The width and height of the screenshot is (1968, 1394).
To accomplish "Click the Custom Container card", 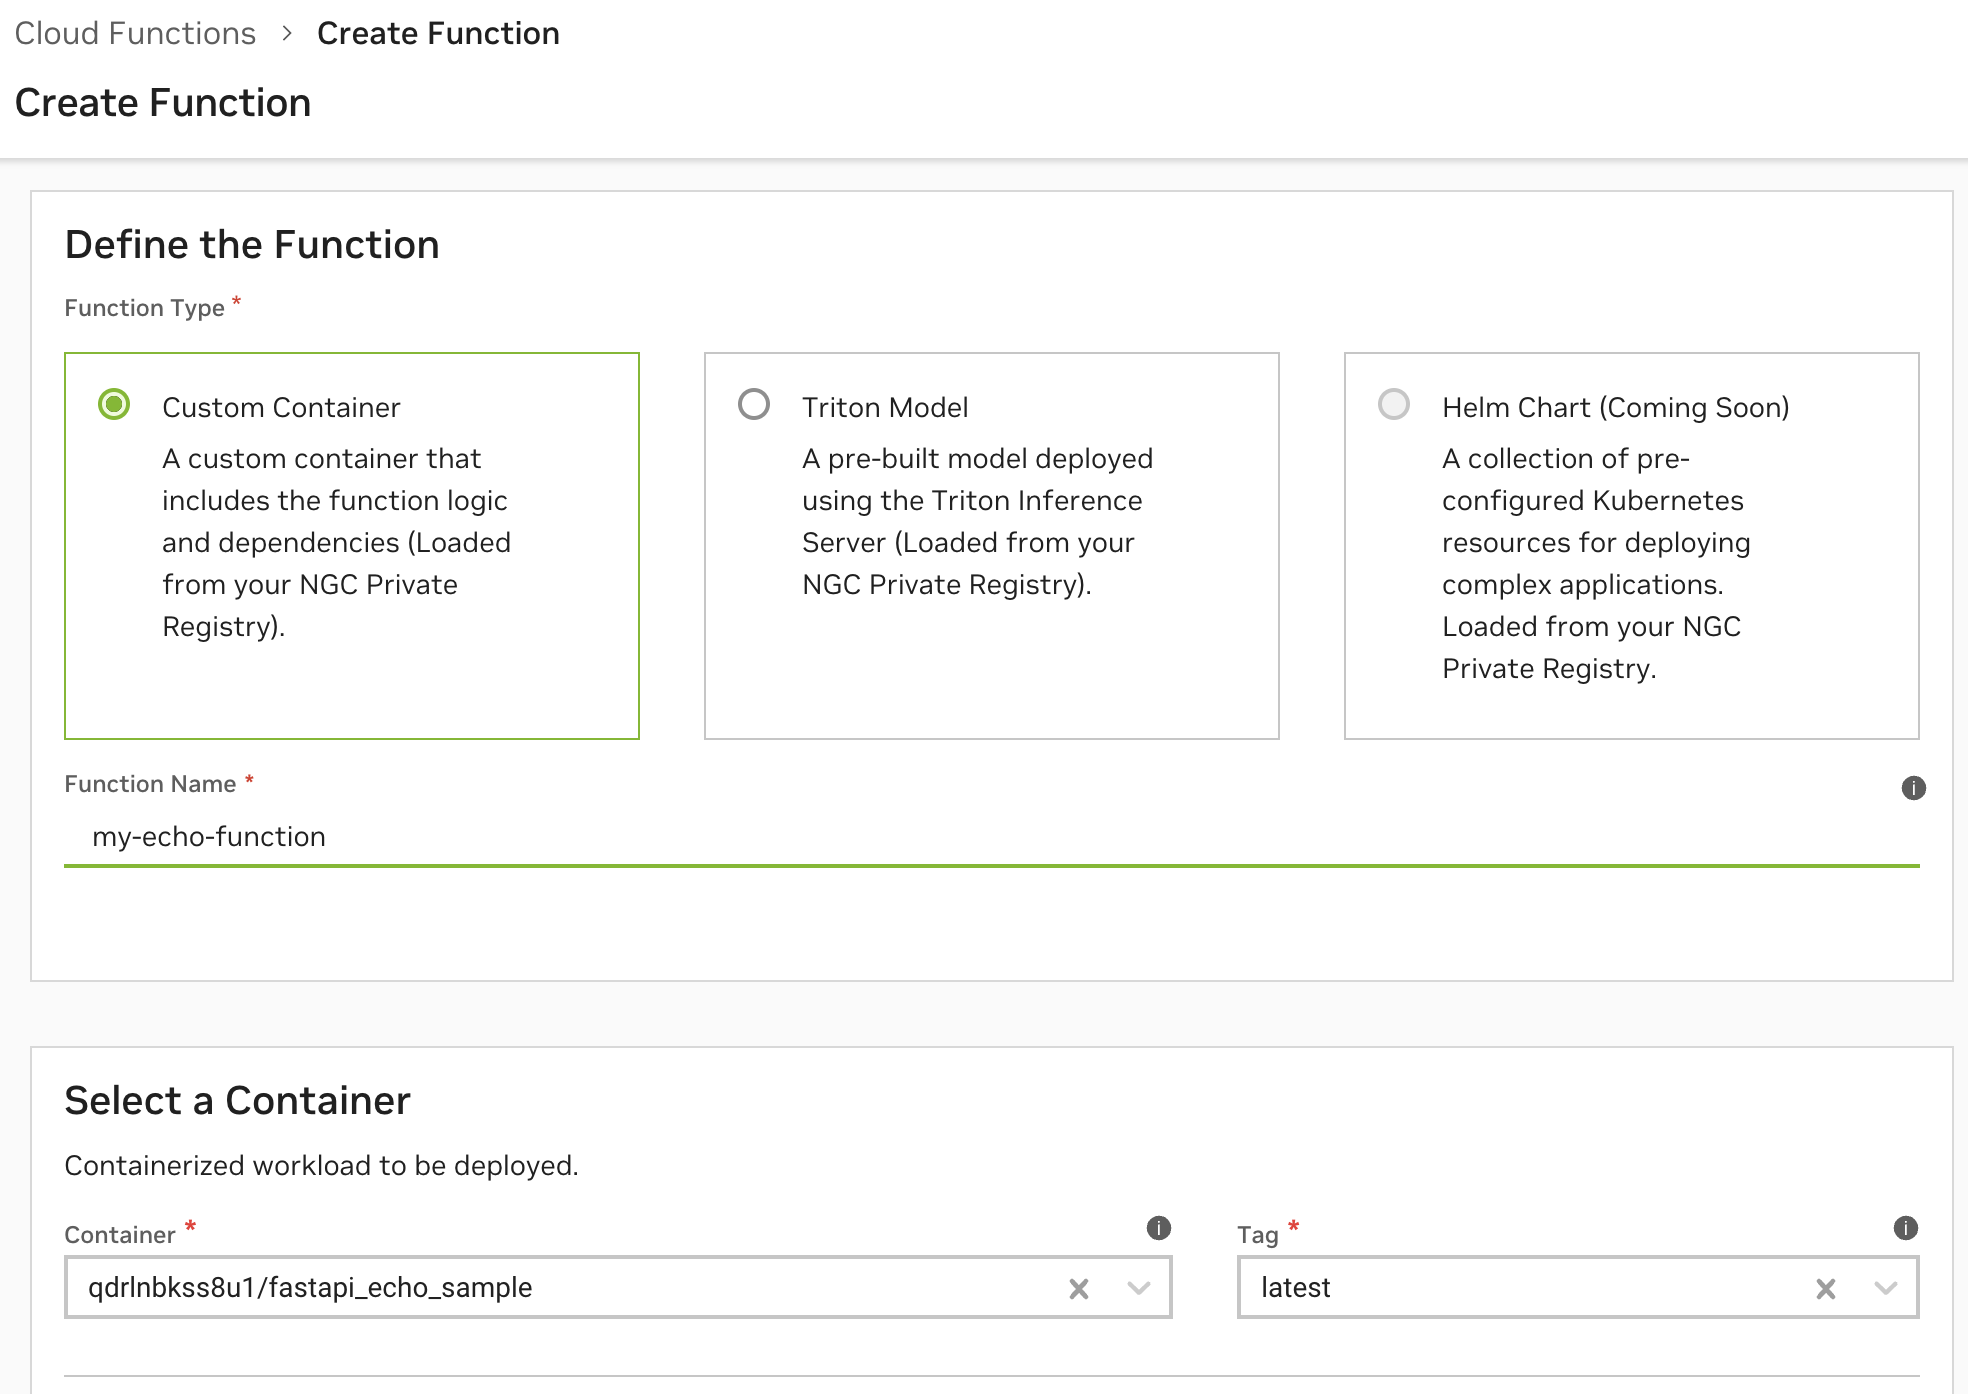I will pos(352,545).
